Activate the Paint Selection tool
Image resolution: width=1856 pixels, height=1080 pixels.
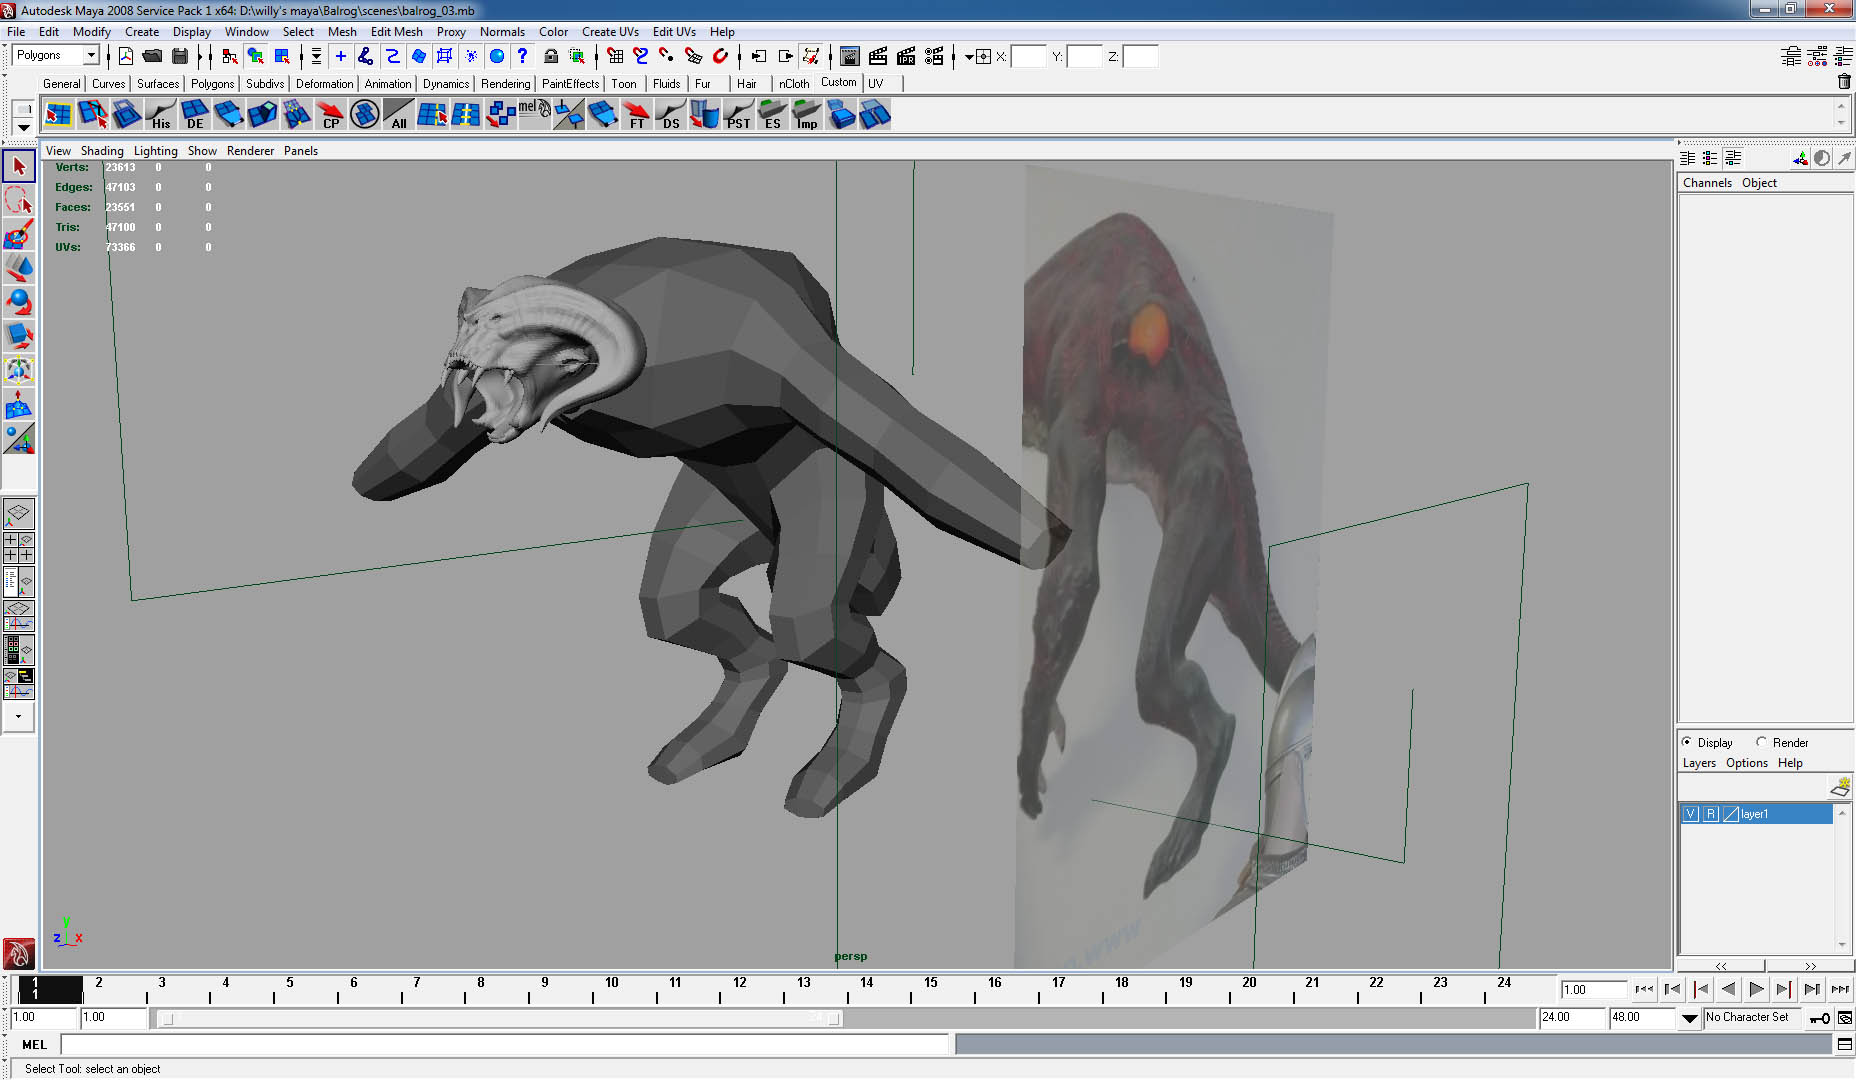click(x=19, y=234)
